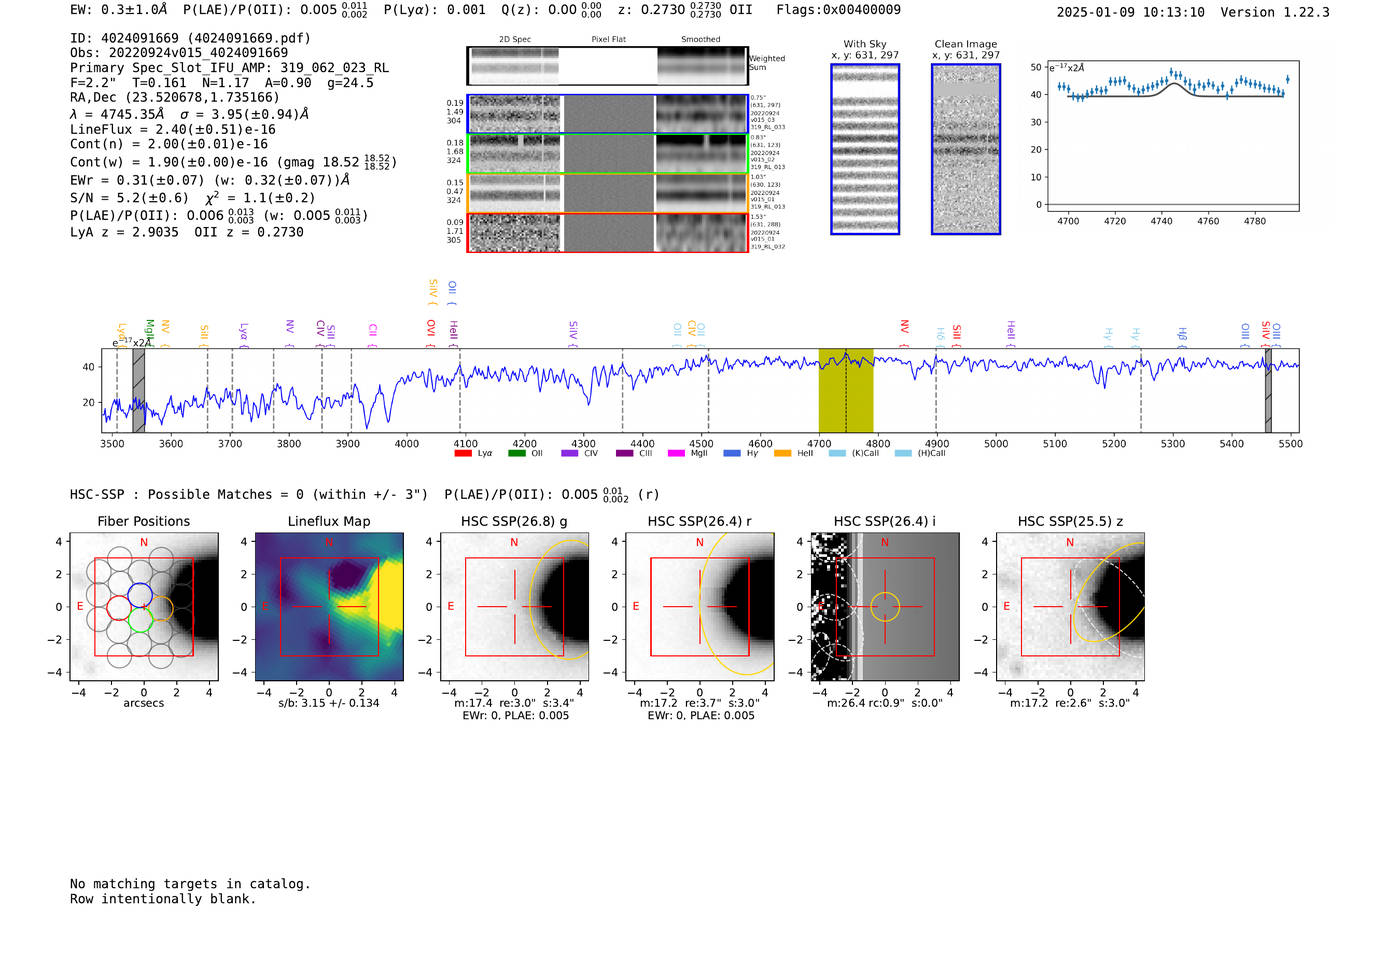Open the HSC SSP(26.8) g cutout
This screenshot has height=953, width=1400.
tap(515, 607)
